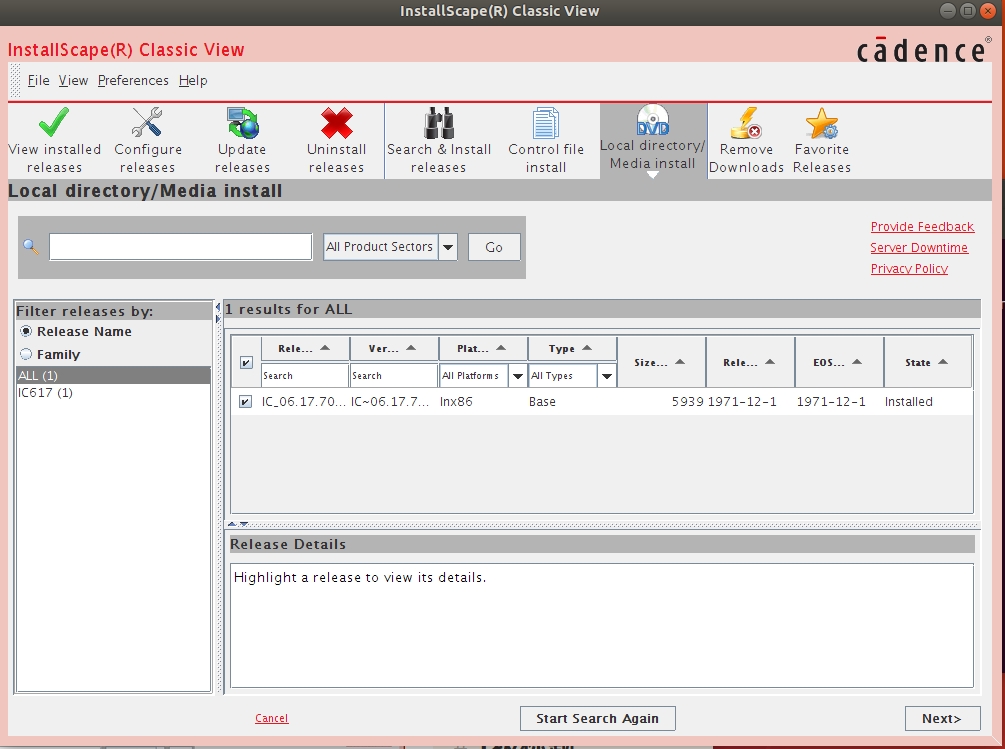The image size is (1005, 749).
Task: Open Remove Downloads
Action: (746, 140)
